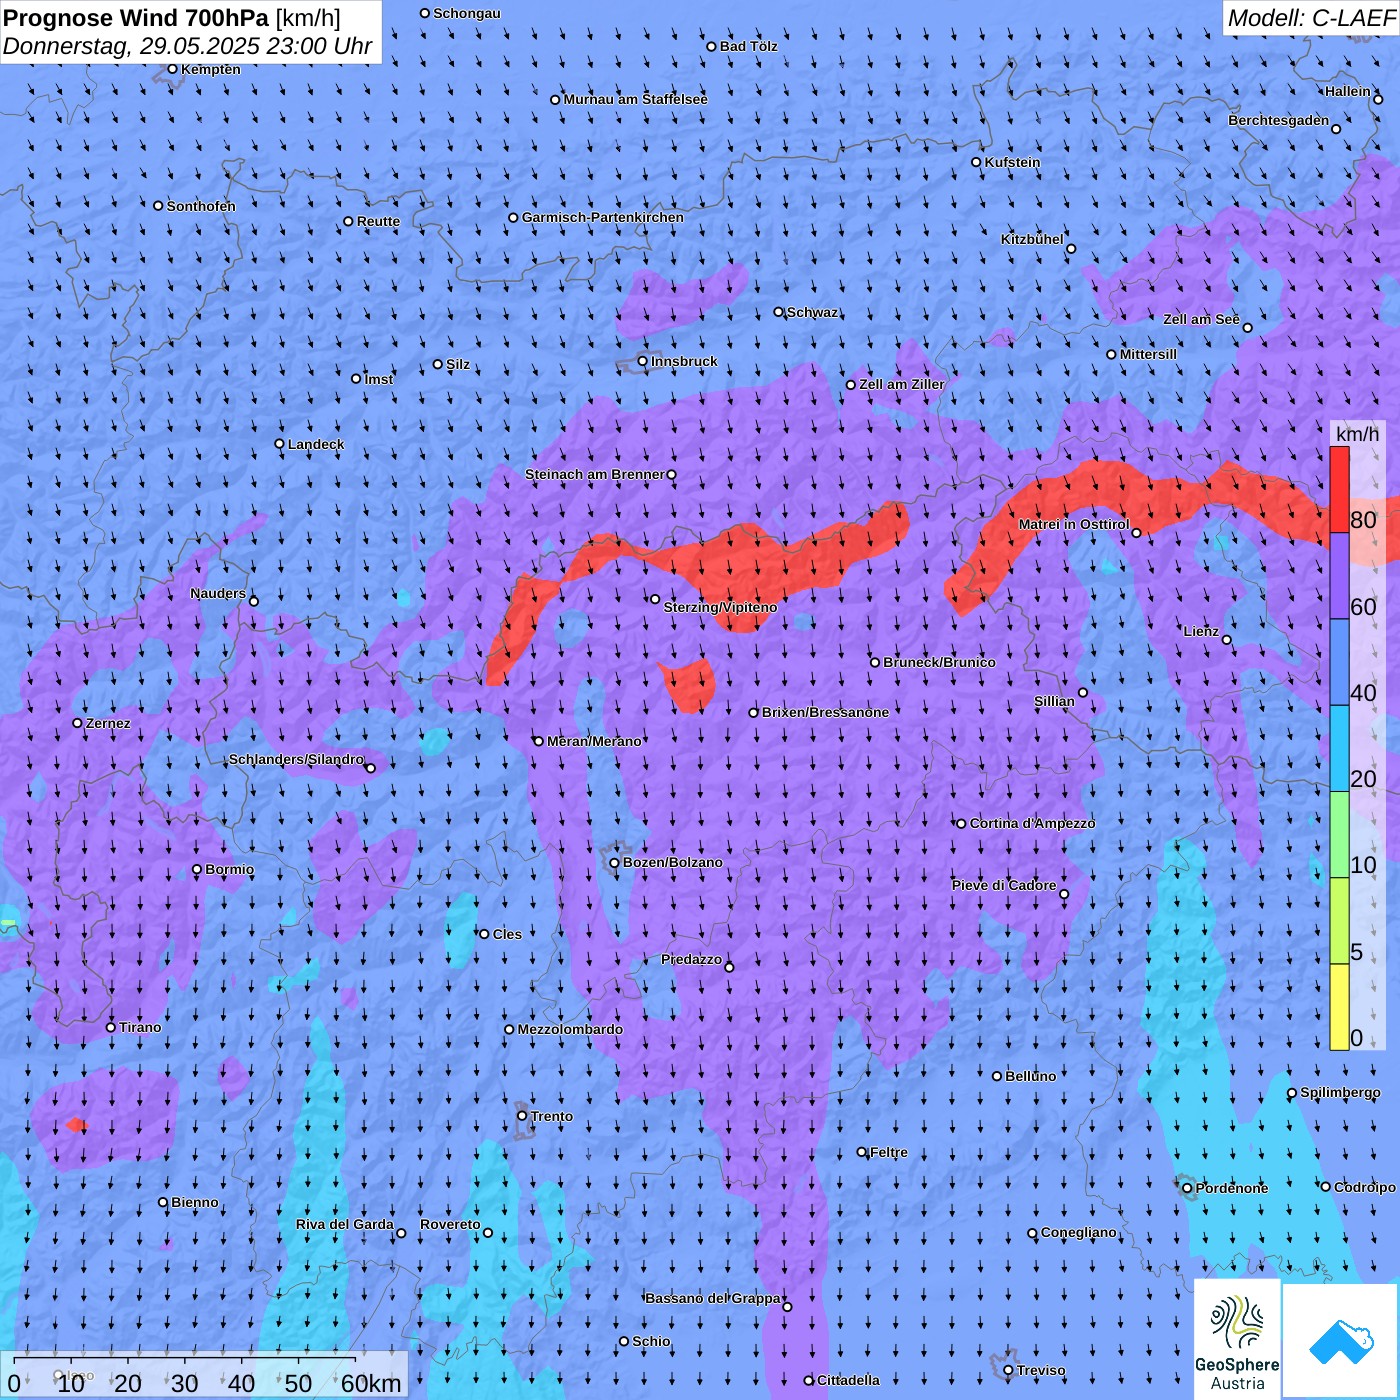The height and width of the screenshot is (1400, 1400).
Task: Click the Mezzolombardo label
Action: coord(570,1029)
